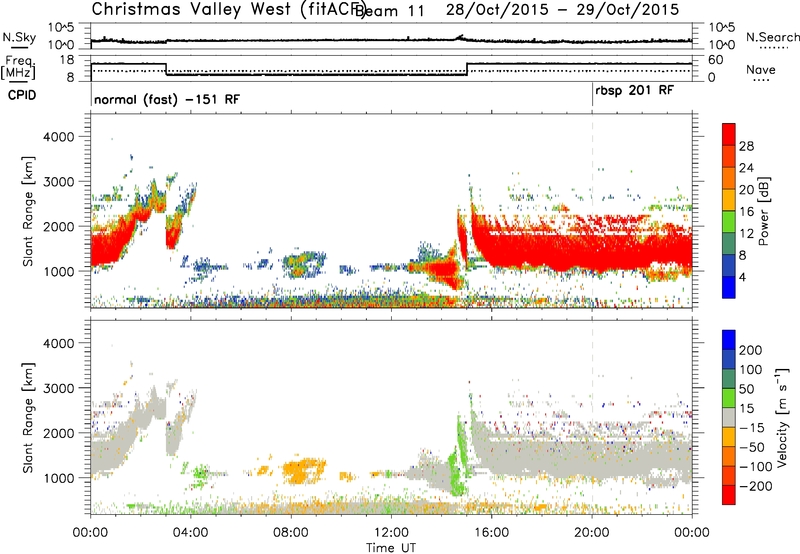Click the red below -200 Velocity colorbar segment

(x=729, y=495)
